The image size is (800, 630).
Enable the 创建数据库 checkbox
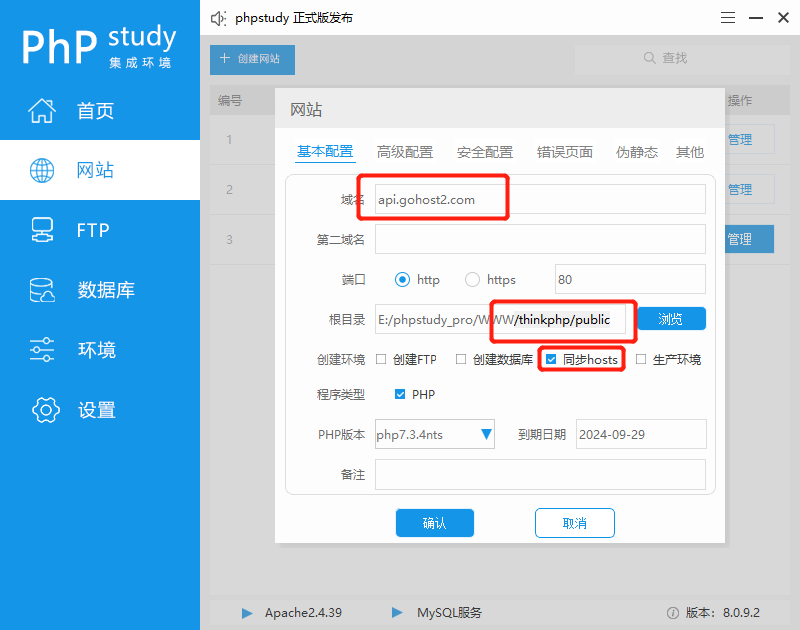[x=461, y=359]
